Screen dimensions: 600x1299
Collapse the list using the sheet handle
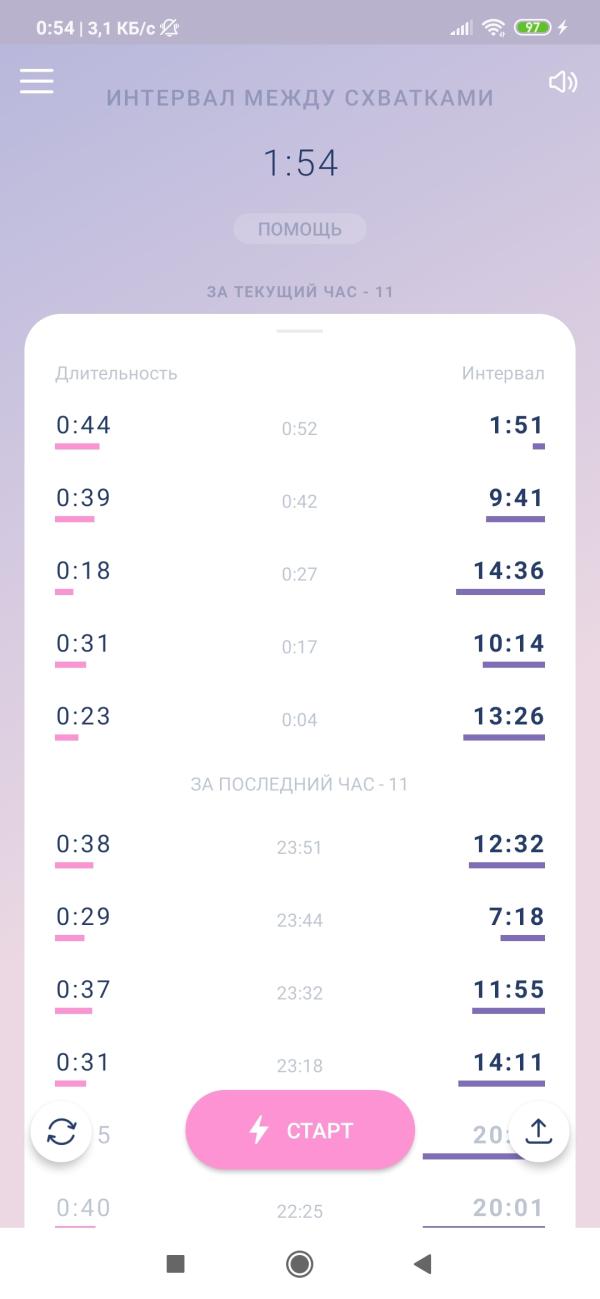click(300, 330)
